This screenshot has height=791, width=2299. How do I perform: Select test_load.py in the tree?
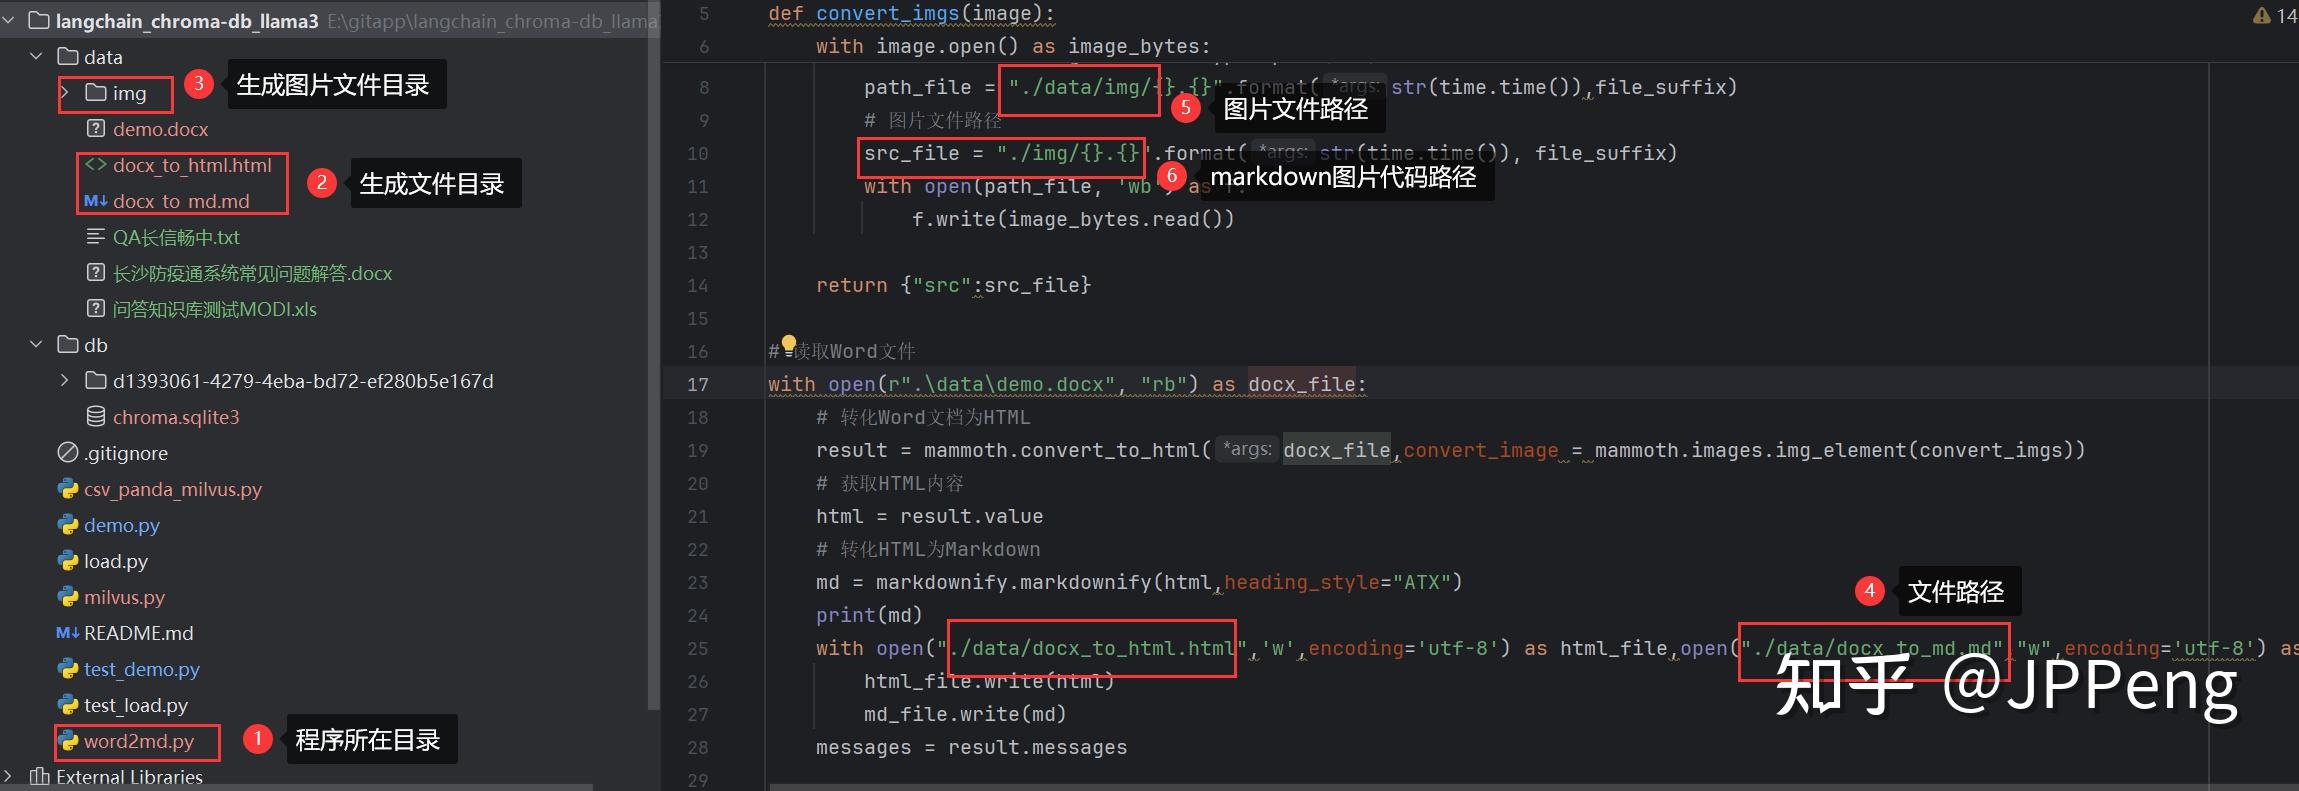coord(136,705)
